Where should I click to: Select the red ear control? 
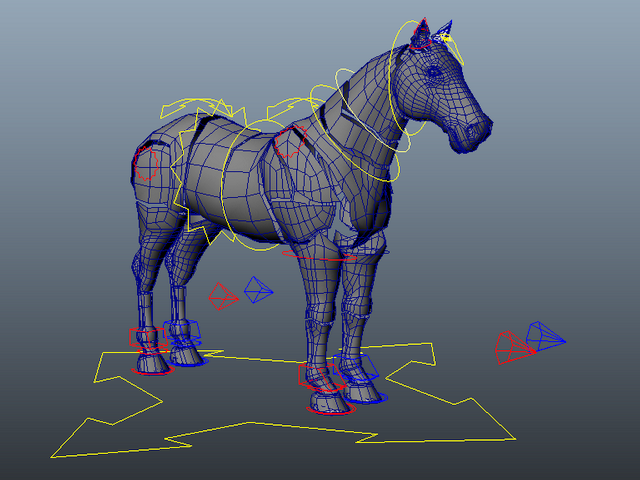pos(421,34)
